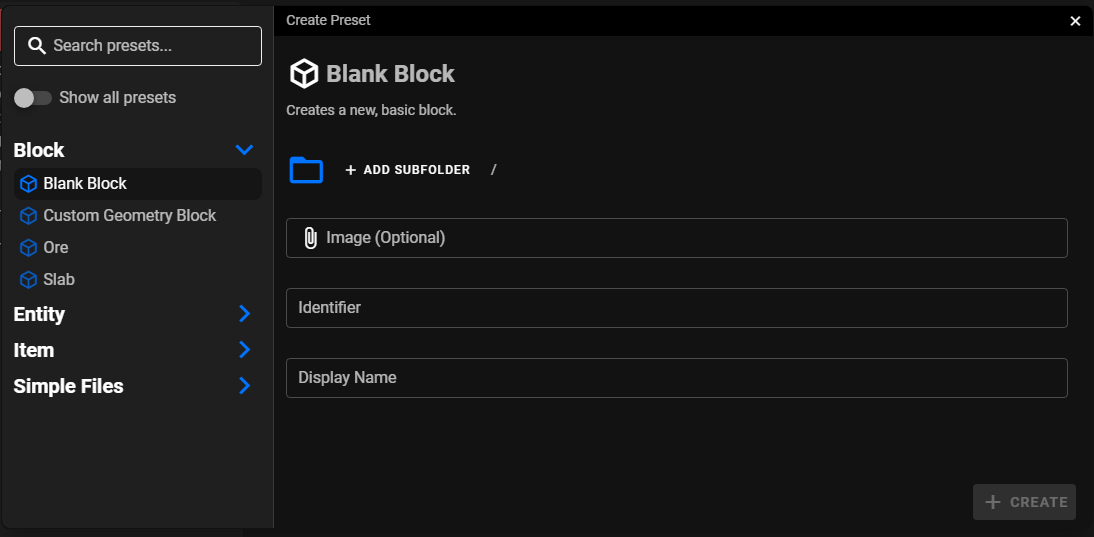The width and height of the screenshot is (1094, 537).
Task: Click the paperclip attachment icon
Action: 310,238
